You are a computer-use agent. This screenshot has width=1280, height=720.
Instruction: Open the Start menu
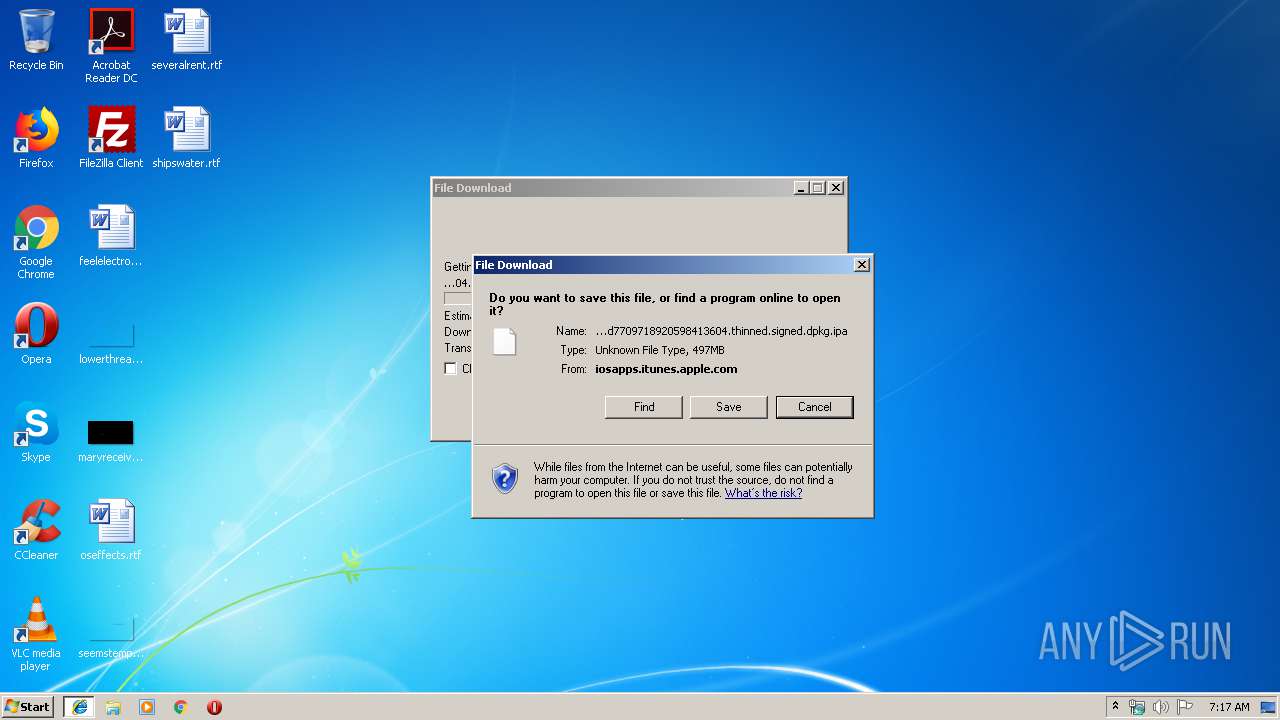point(28,707)
